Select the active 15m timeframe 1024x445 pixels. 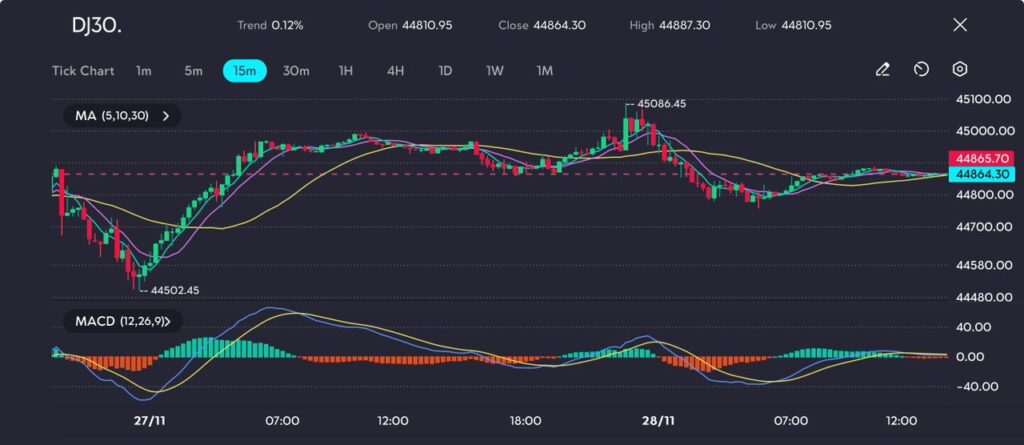[244, 71]
